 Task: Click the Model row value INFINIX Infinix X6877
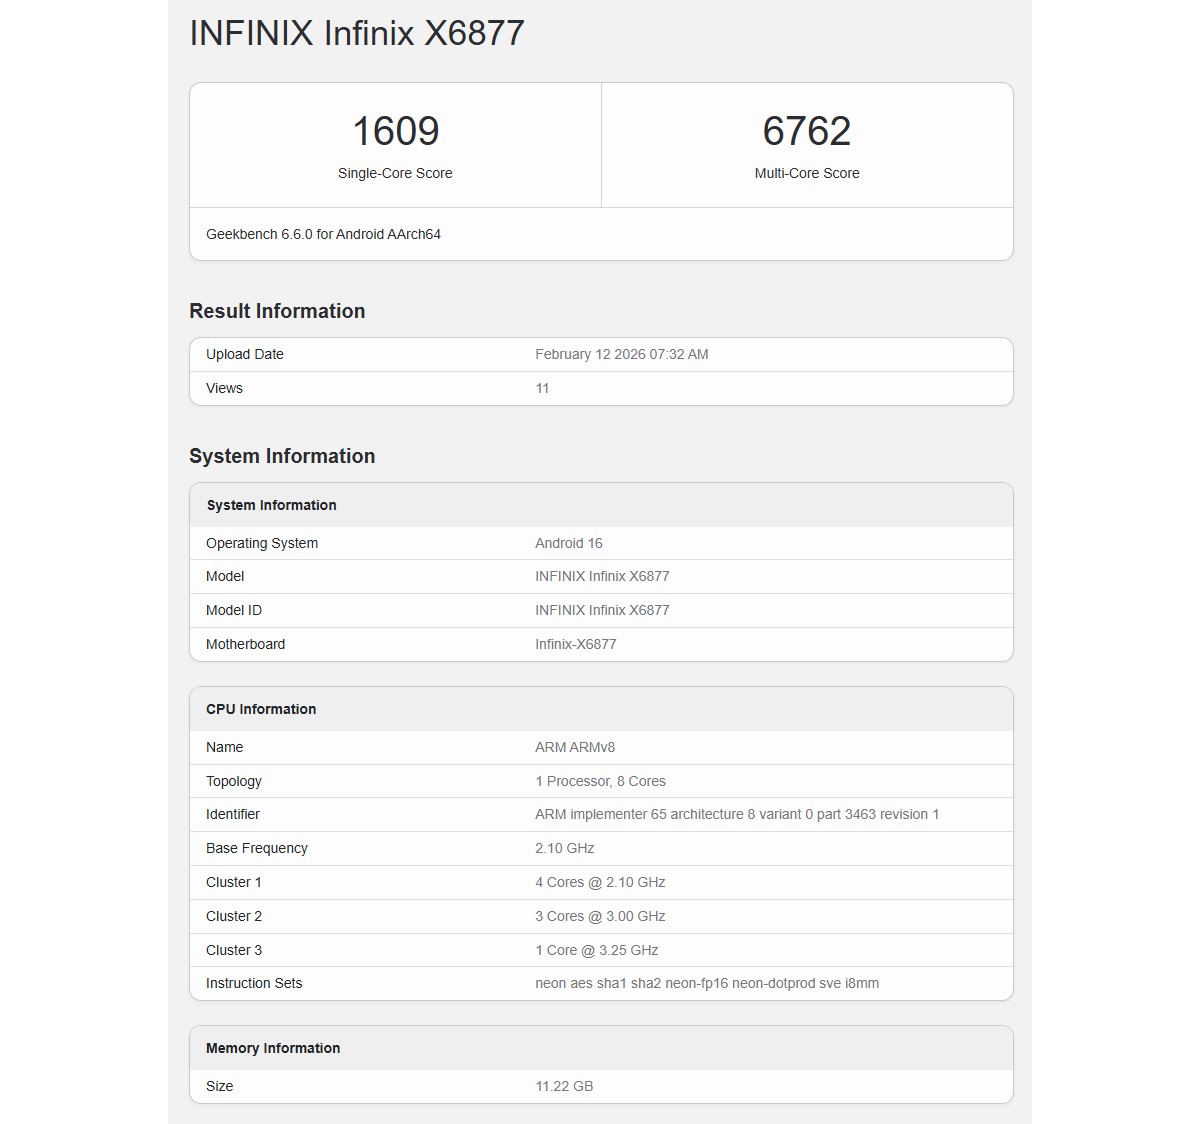pos(602,576)
